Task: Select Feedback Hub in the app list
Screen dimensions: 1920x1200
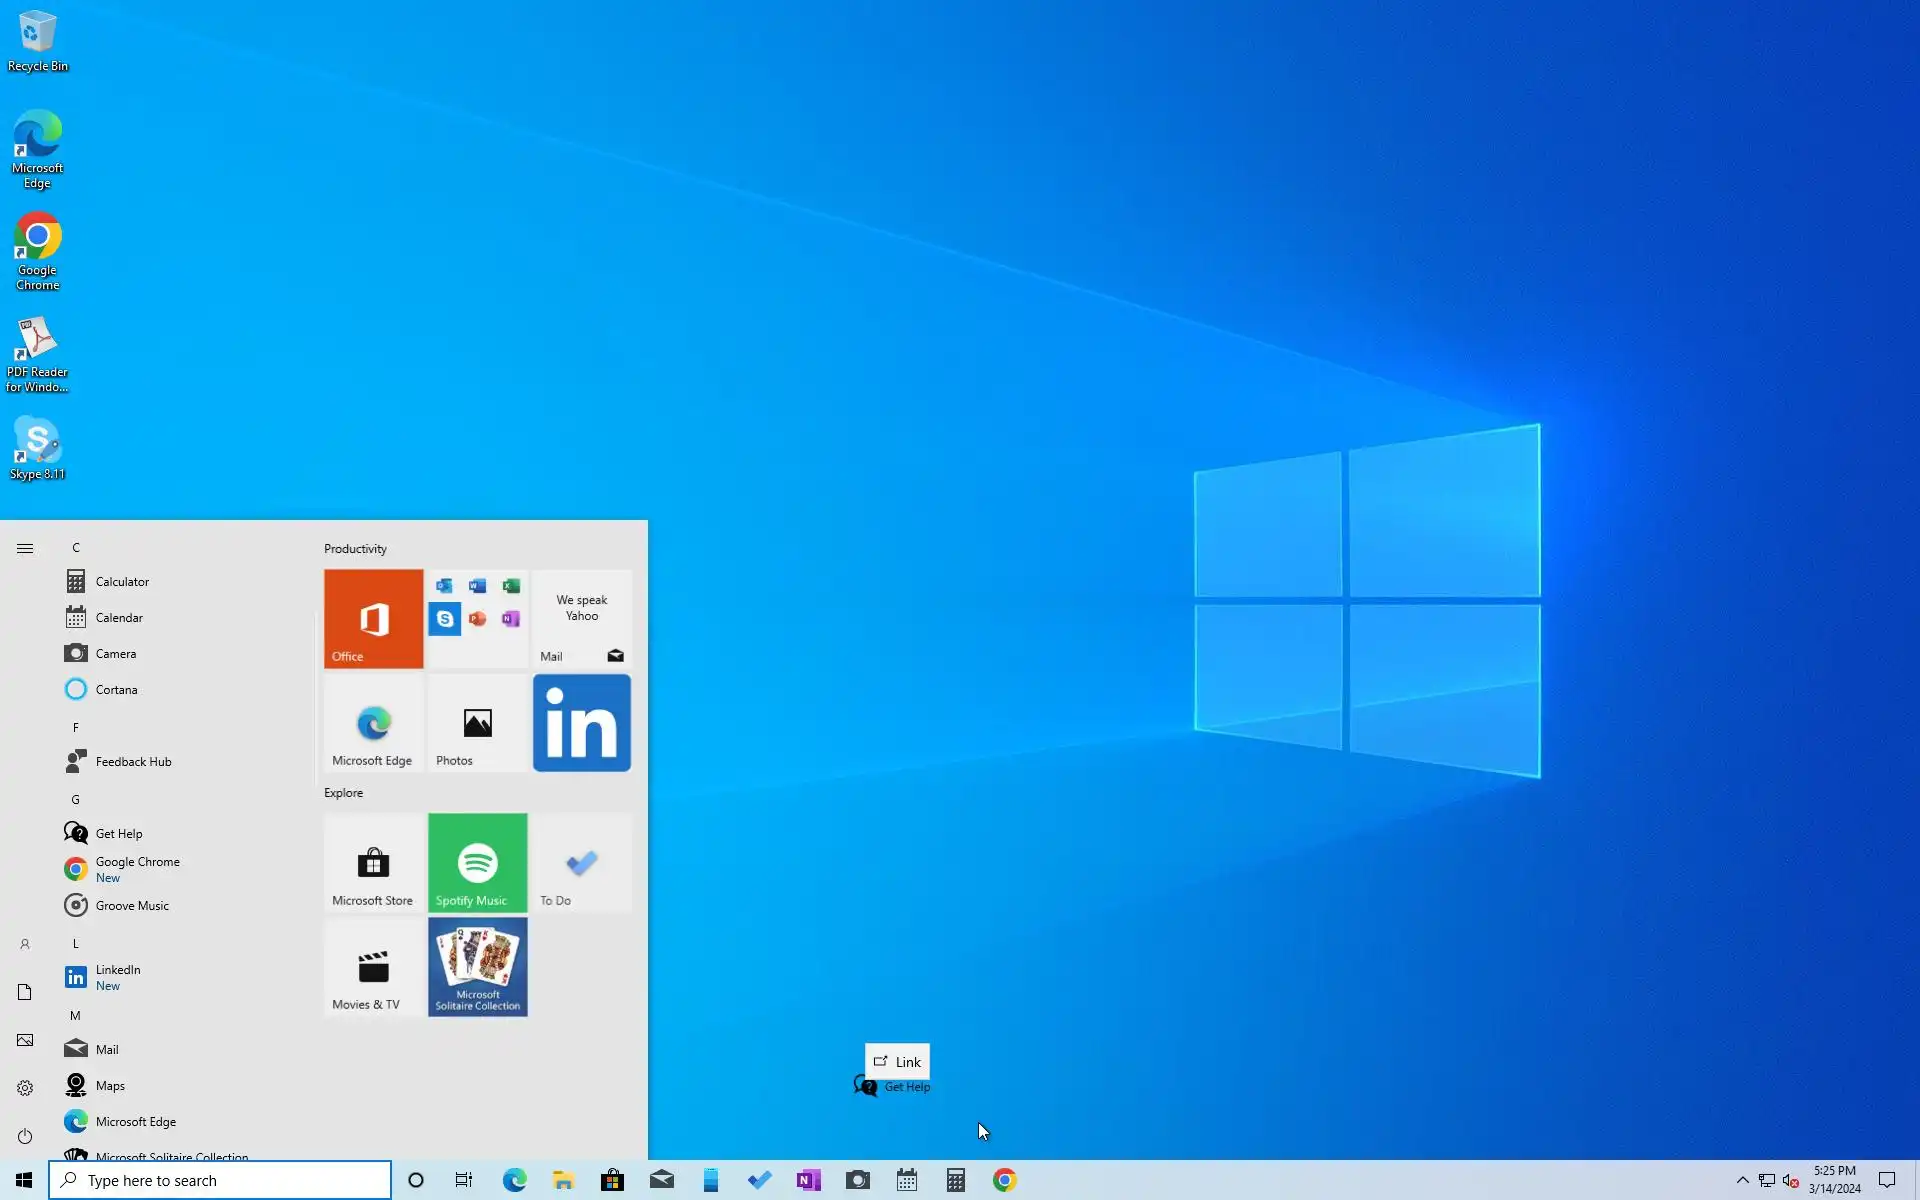Action: 133,761
